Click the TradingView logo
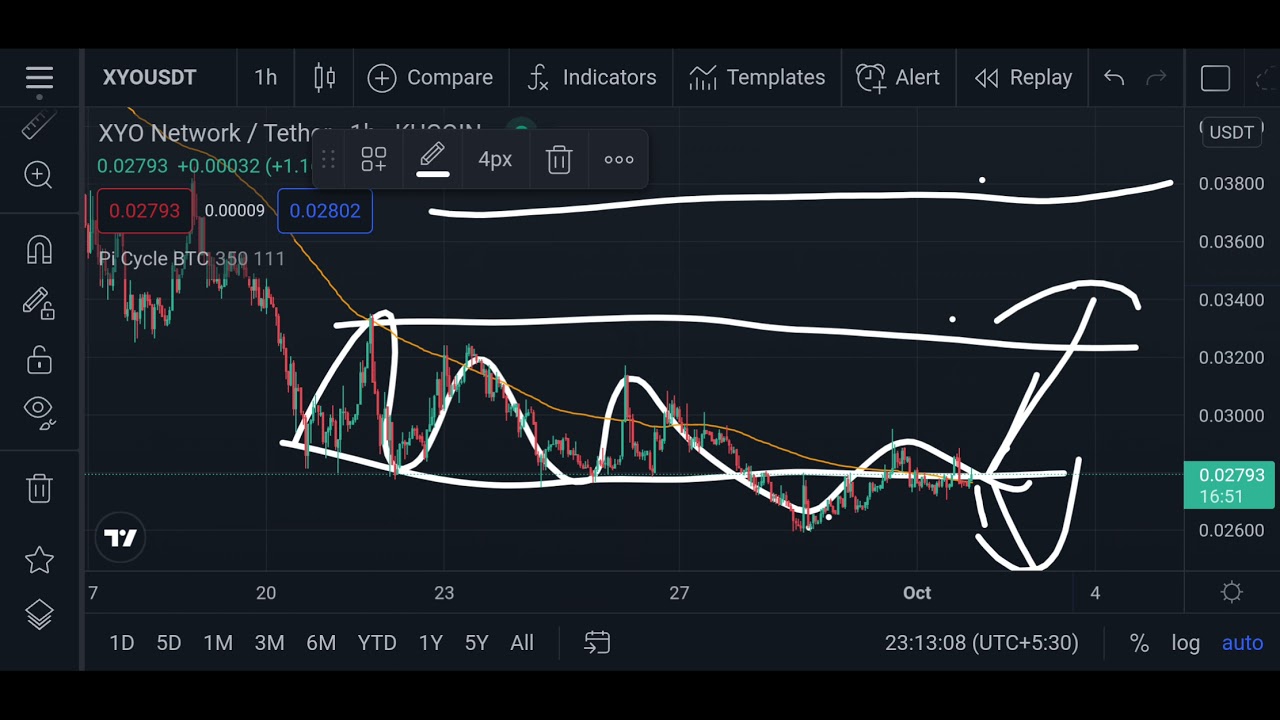This screenshot has height=720, width=1280. (120, 538)
